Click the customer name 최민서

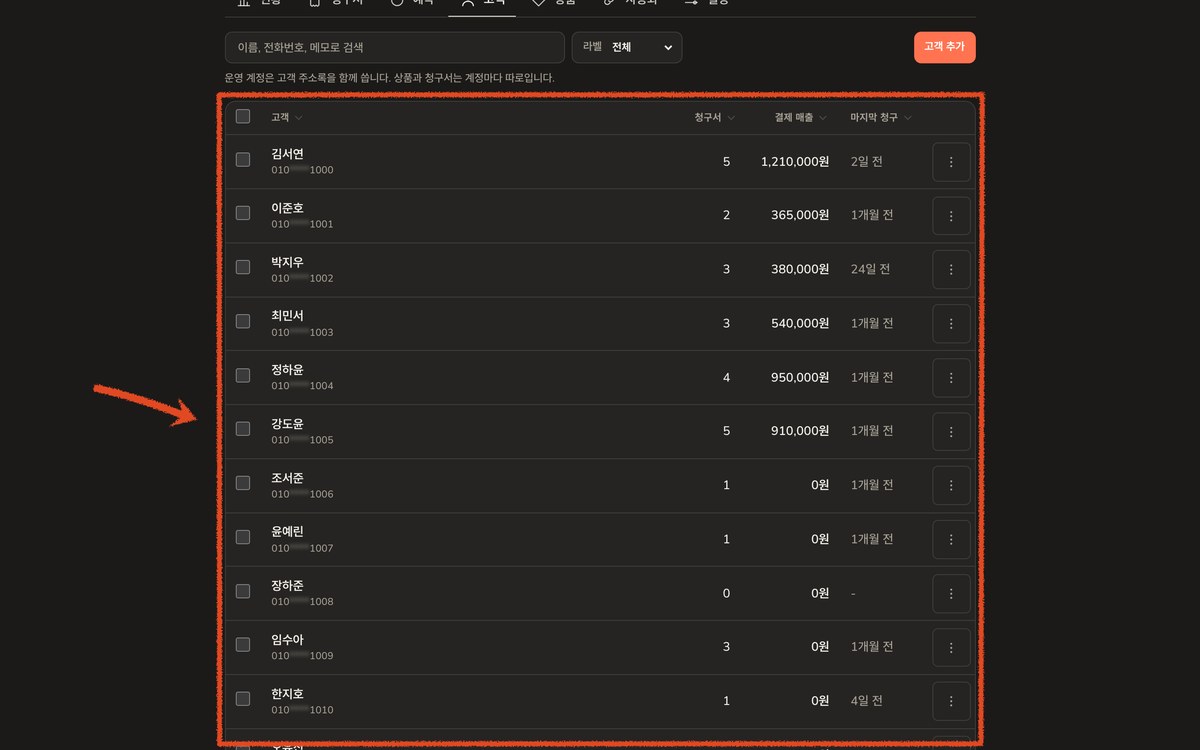[x=287, y=316]
